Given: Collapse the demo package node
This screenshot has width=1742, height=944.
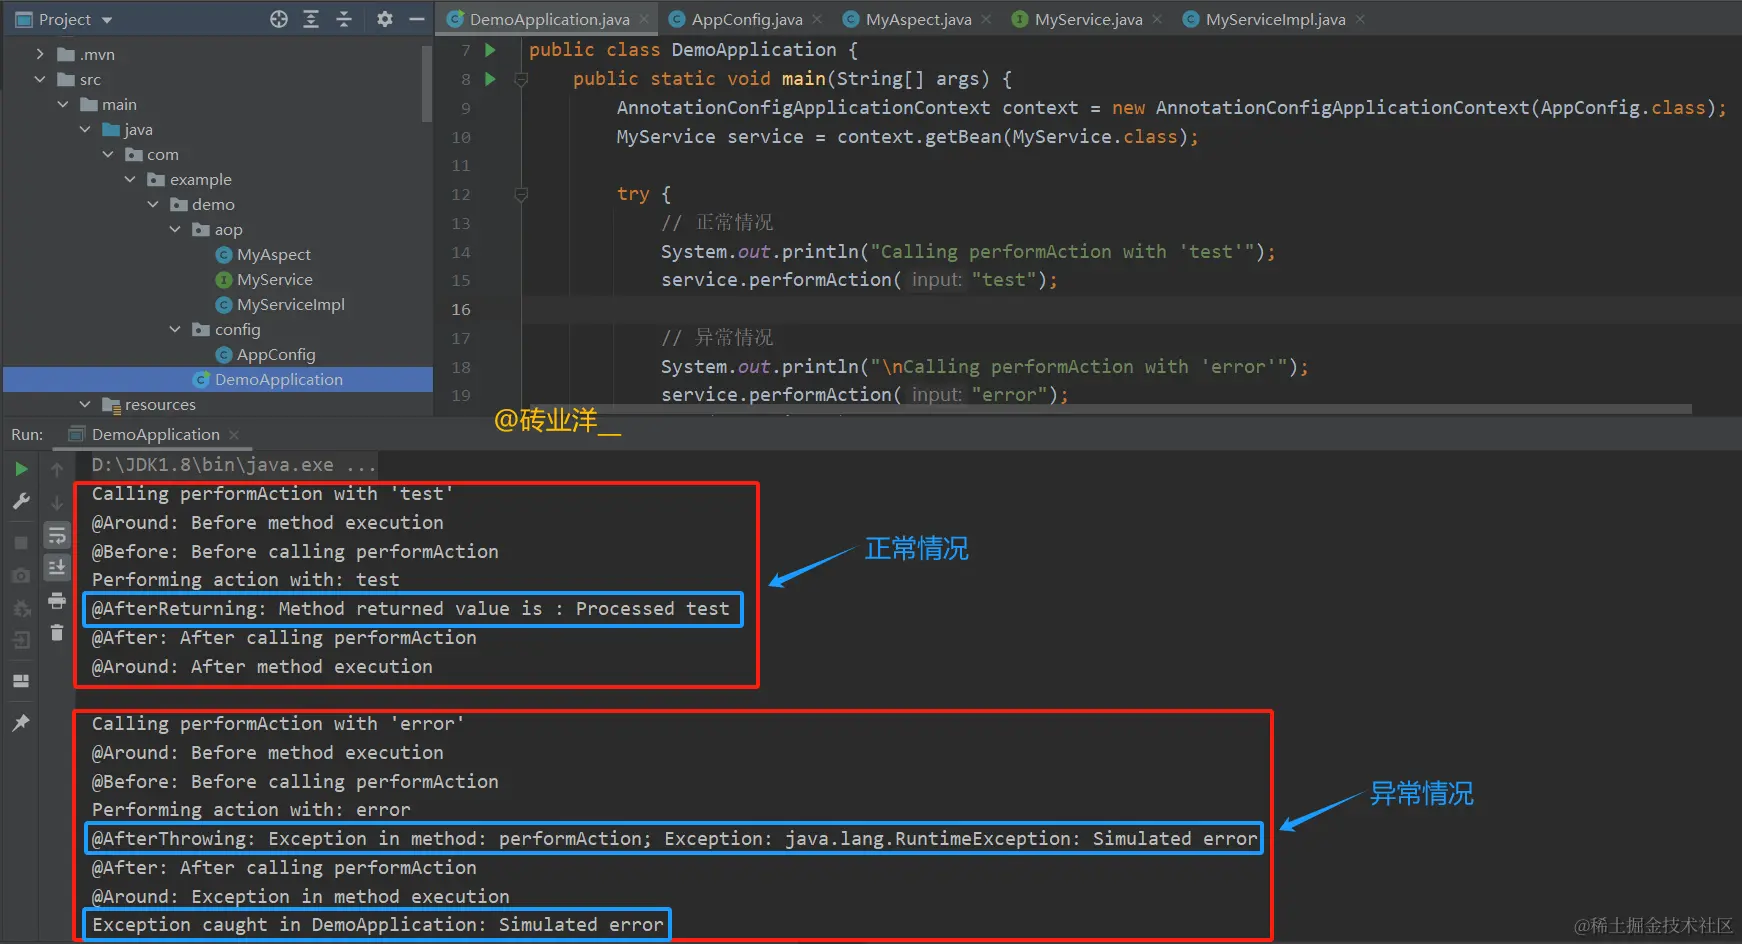Looking at the screenshot, I should coord(153,204).
